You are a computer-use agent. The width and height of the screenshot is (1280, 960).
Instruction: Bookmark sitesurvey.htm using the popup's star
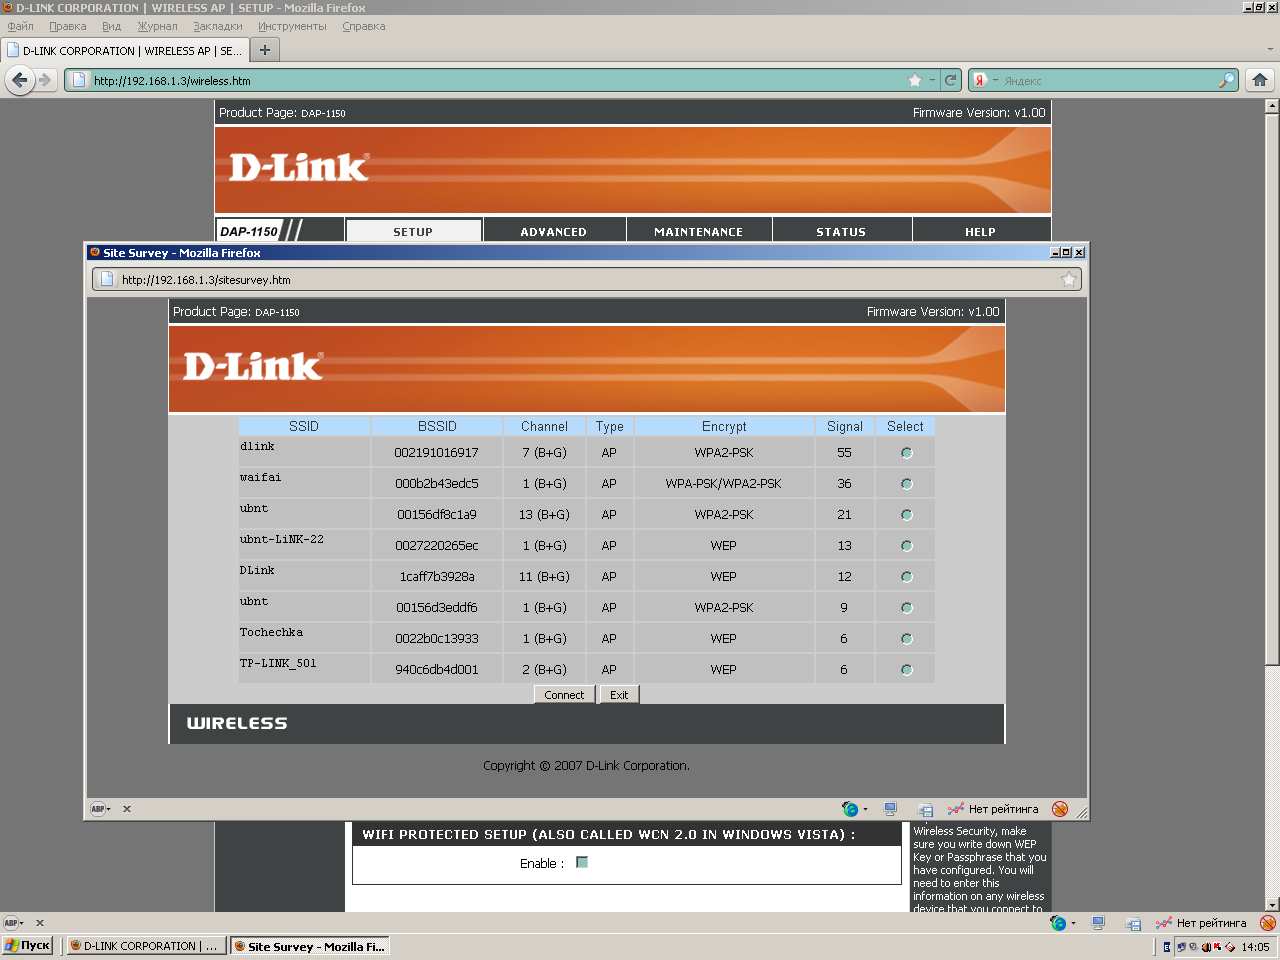1069,279
